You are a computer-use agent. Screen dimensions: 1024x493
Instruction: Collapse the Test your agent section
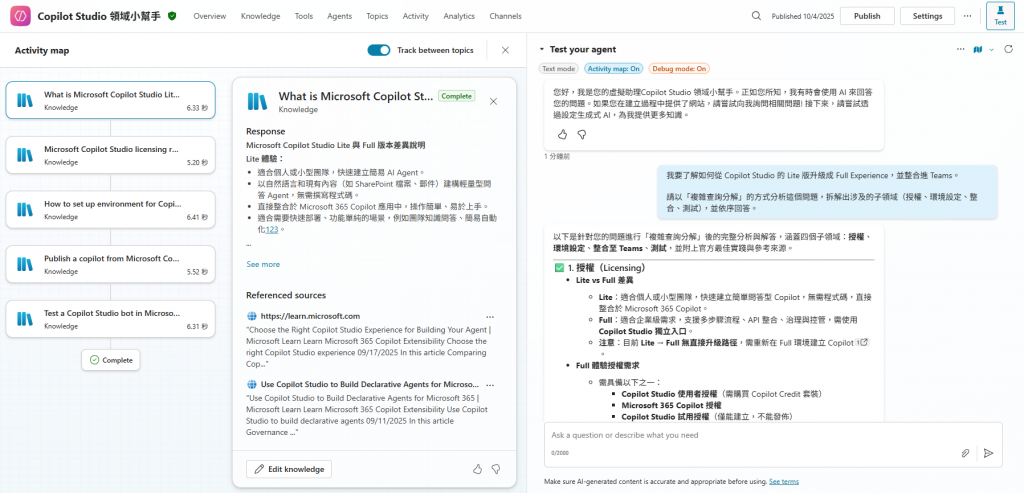(541, 49)
